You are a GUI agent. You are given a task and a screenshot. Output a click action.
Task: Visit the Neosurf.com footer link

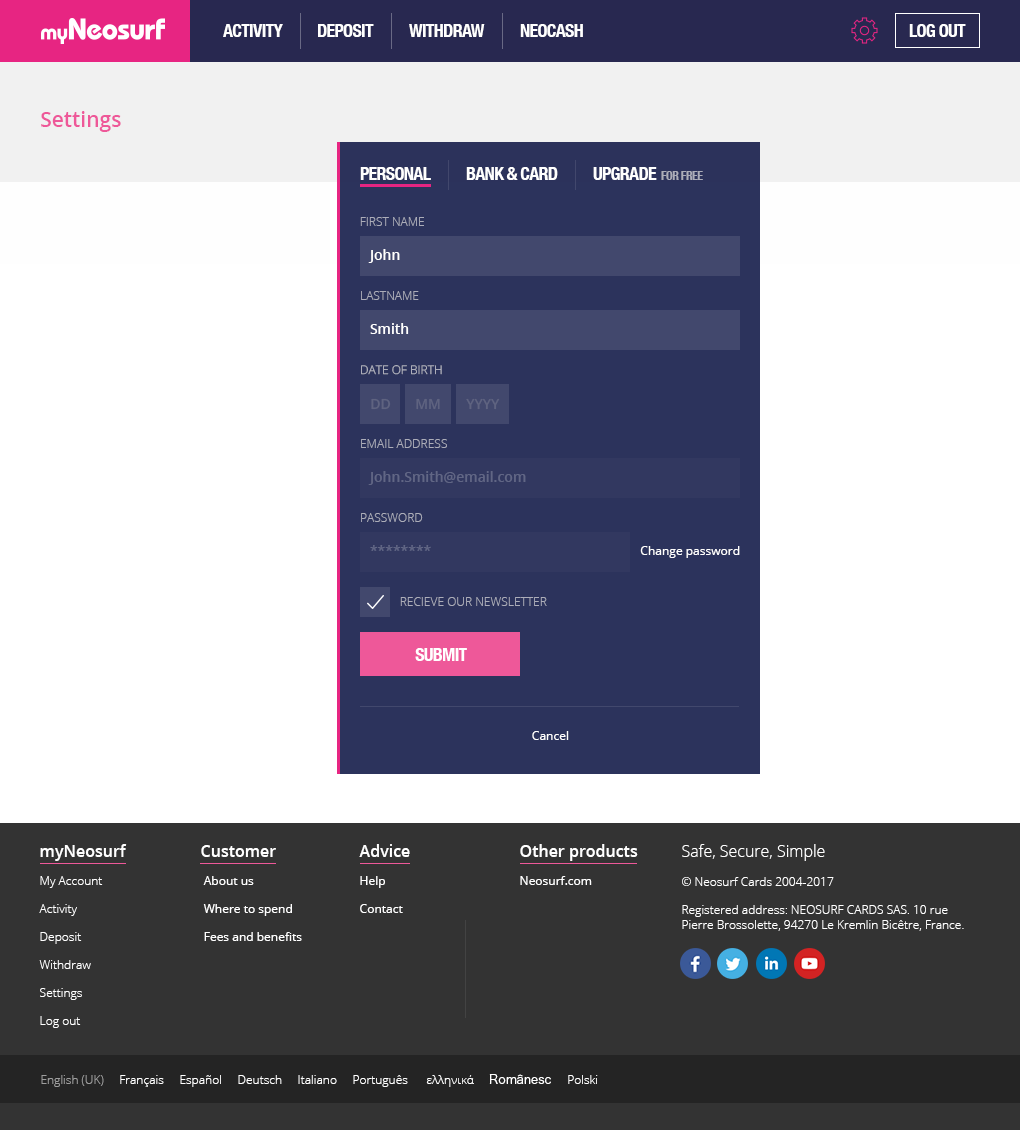coord(555,881)
